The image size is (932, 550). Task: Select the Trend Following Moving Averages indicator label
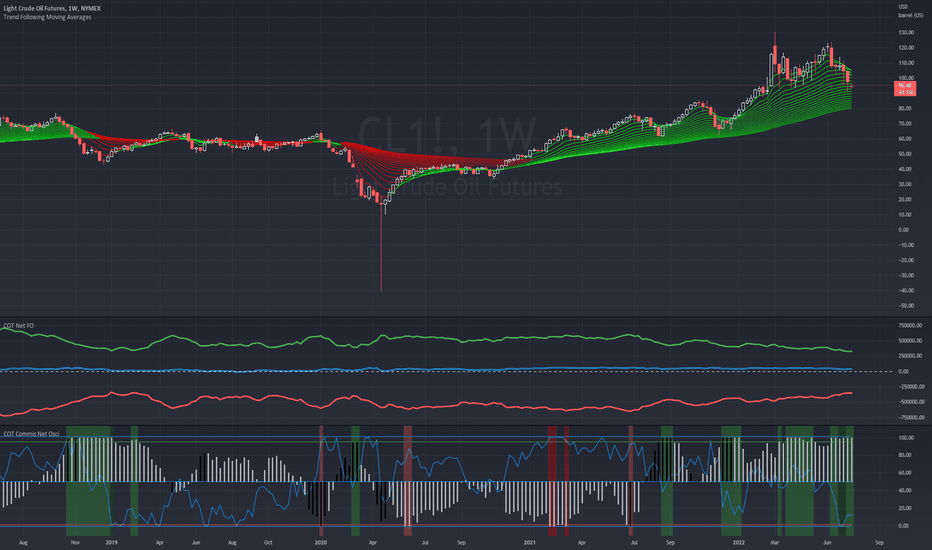48,17
